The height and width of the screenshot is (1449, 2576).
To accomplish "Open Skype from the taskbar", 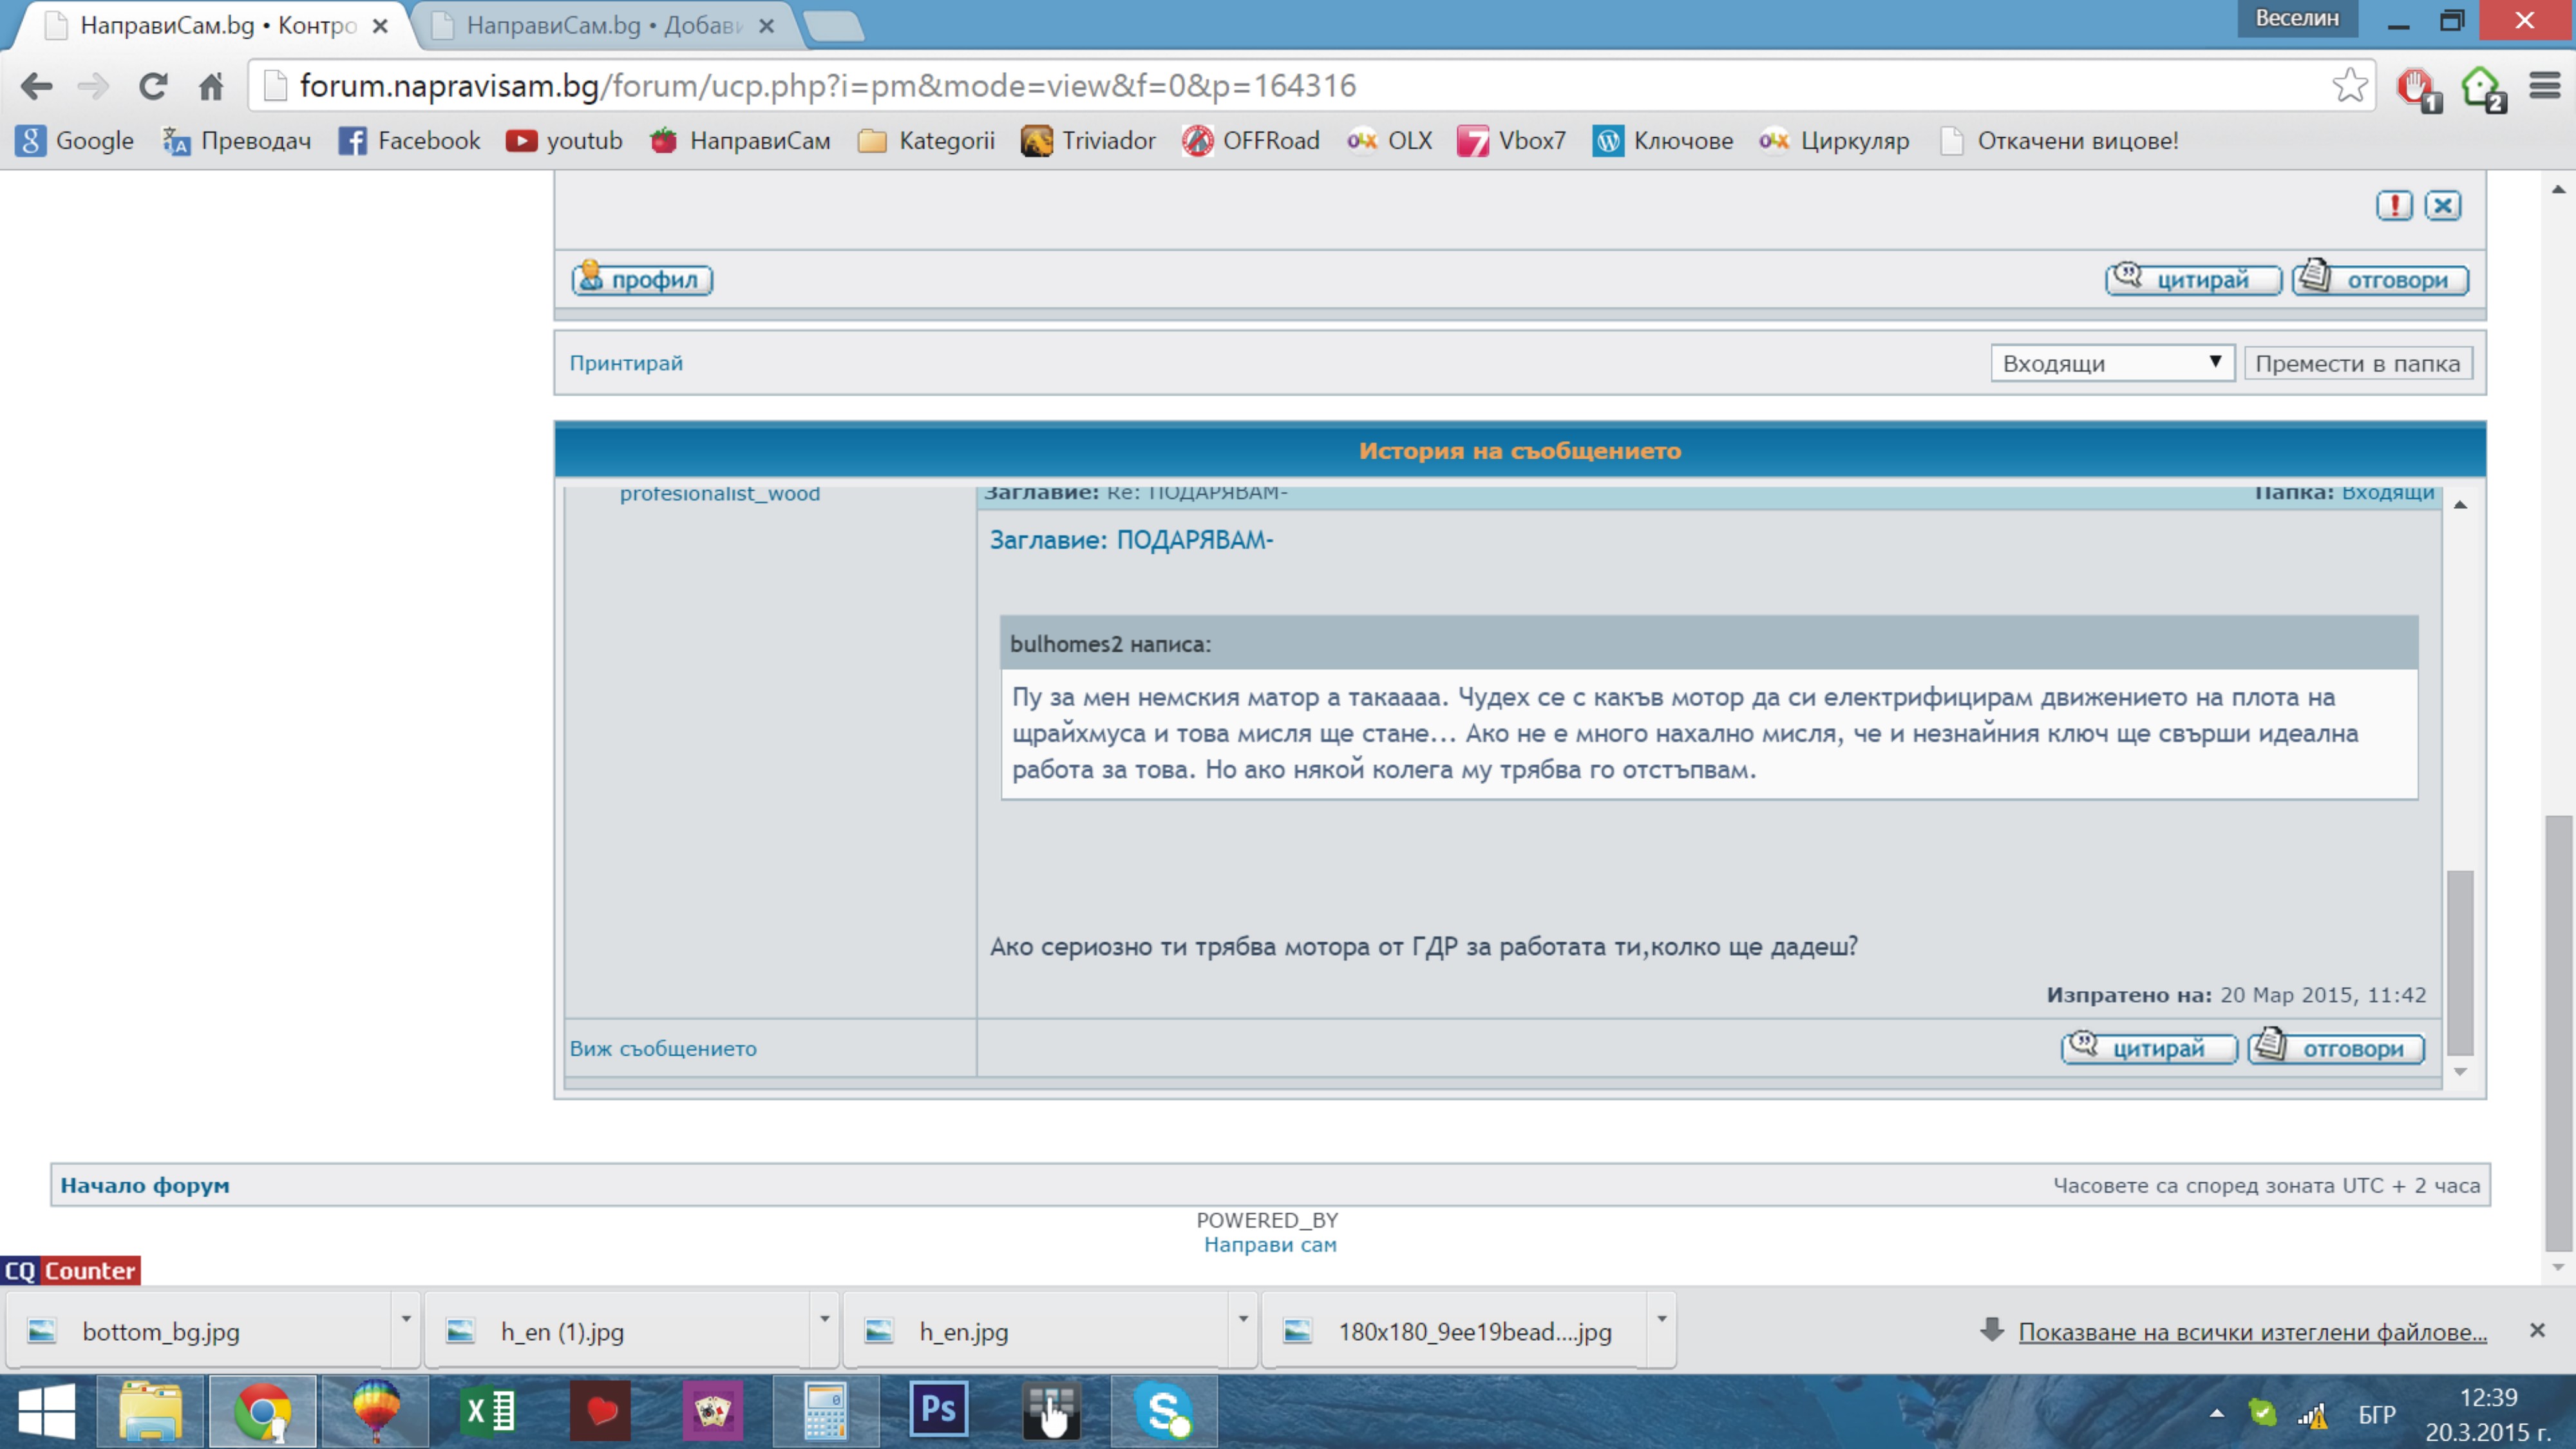I will 1163,1410.
